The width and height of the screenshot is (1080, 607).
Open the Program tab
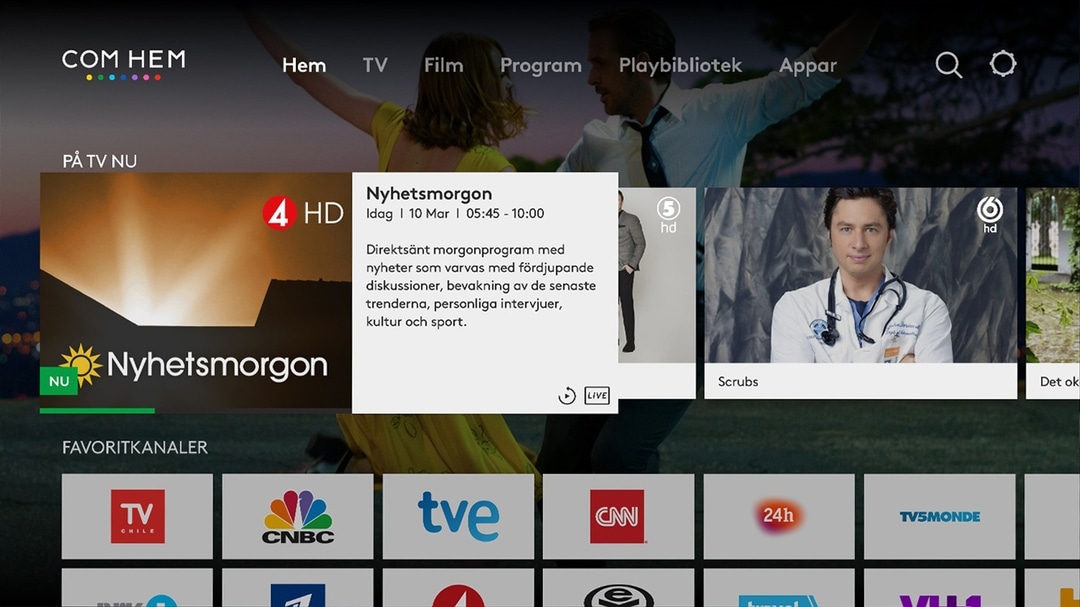[541, 66]
